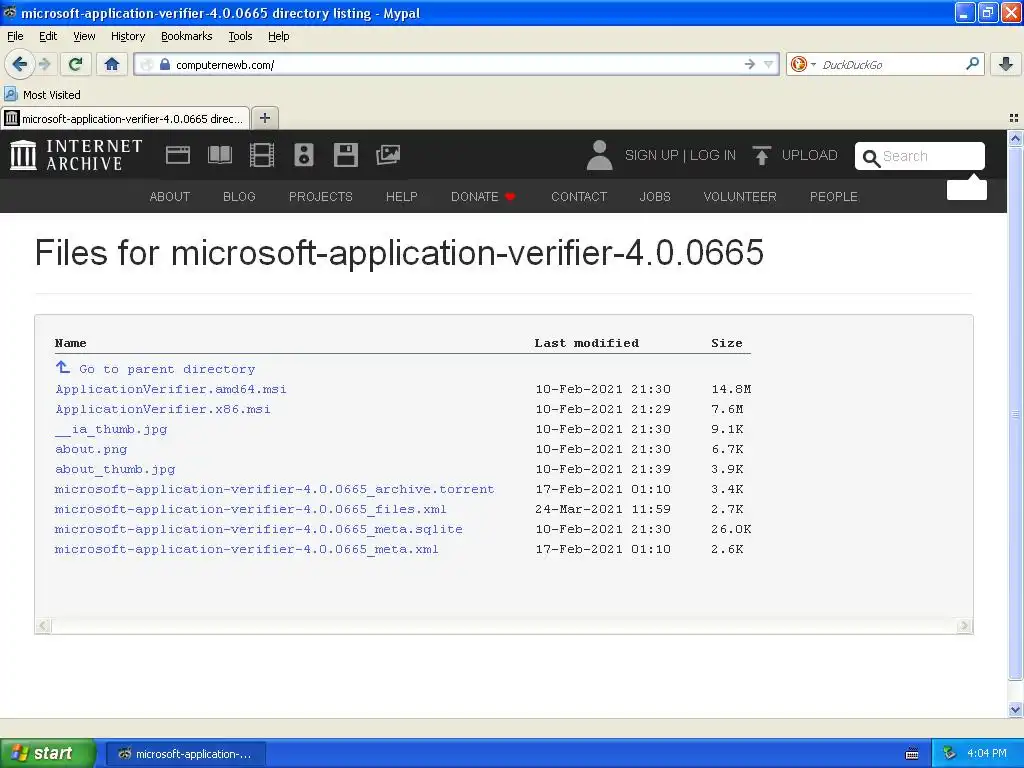The image size is (1024, 768).
Task: Open the Most Visited bookmarks folder
Action: [43, 95]
